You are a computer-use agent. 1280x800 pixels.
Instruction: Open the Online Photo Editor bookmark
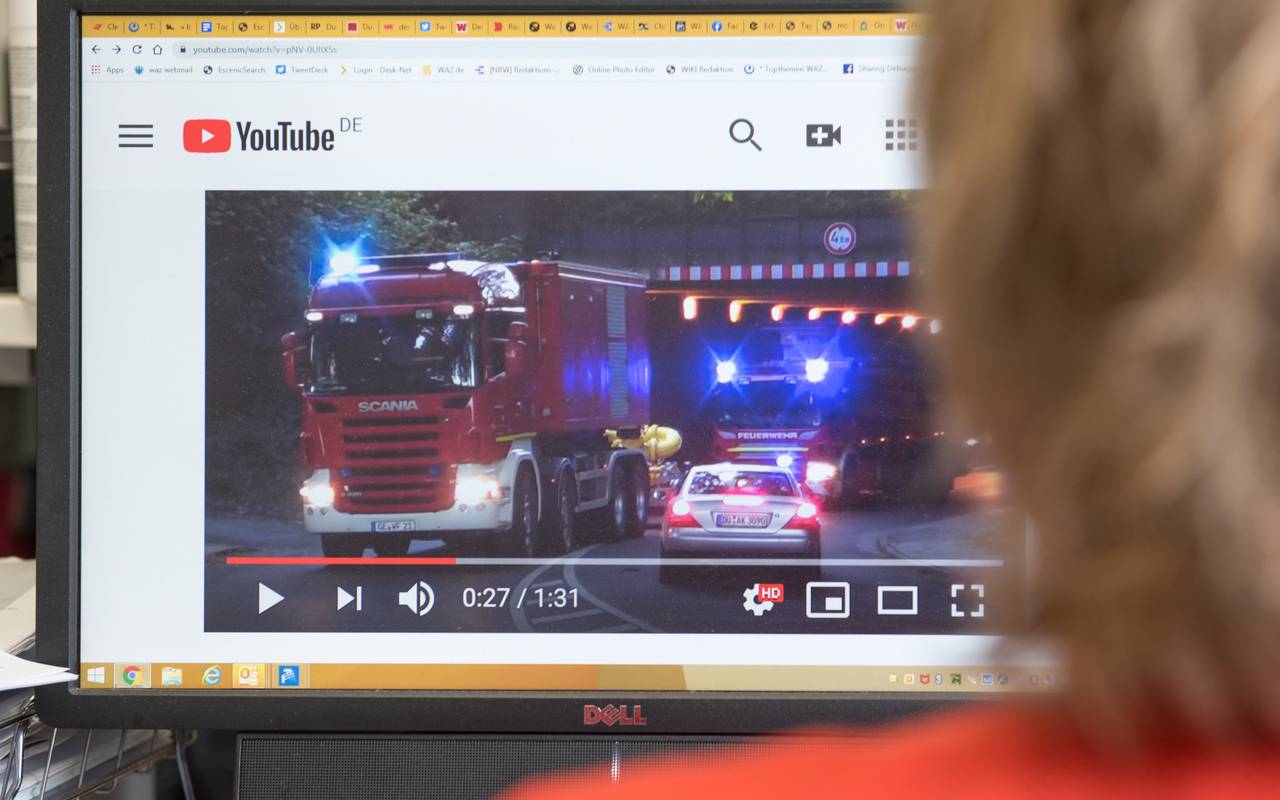point(614,70)
